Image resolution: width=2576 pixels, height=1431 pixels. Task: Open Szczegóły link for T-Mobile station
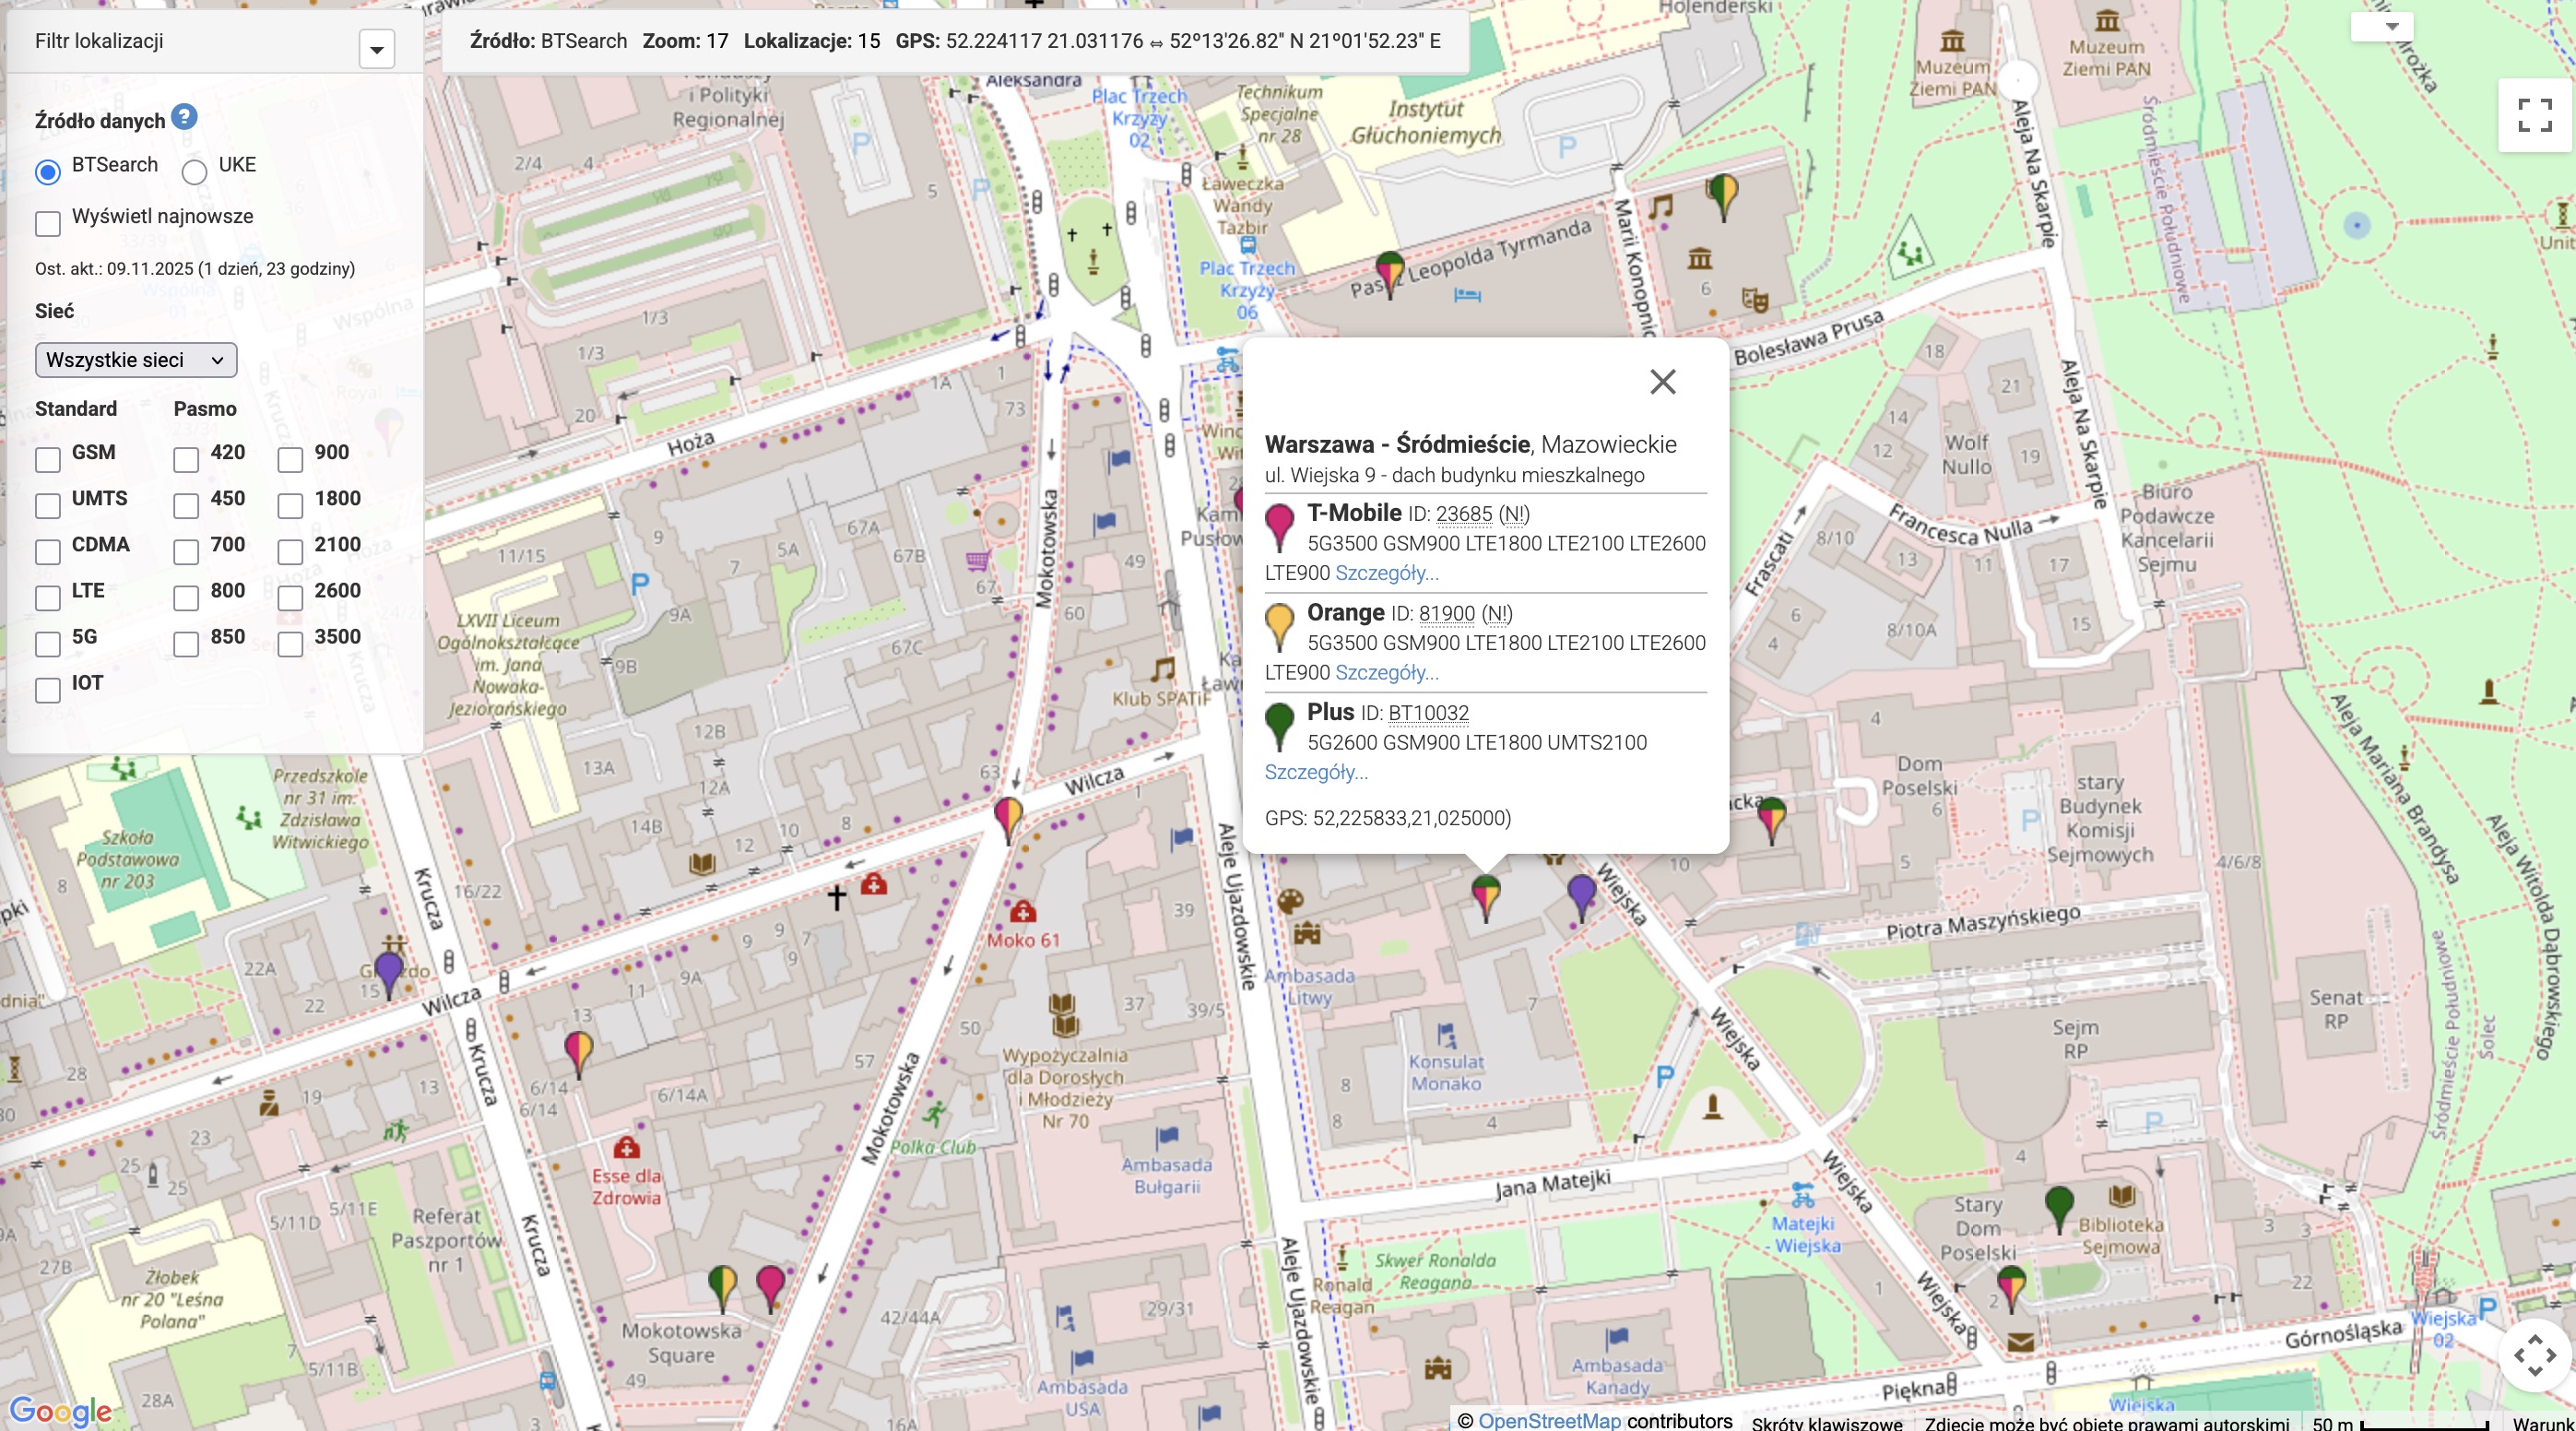pyautogui.click(x=1386, y=573)
